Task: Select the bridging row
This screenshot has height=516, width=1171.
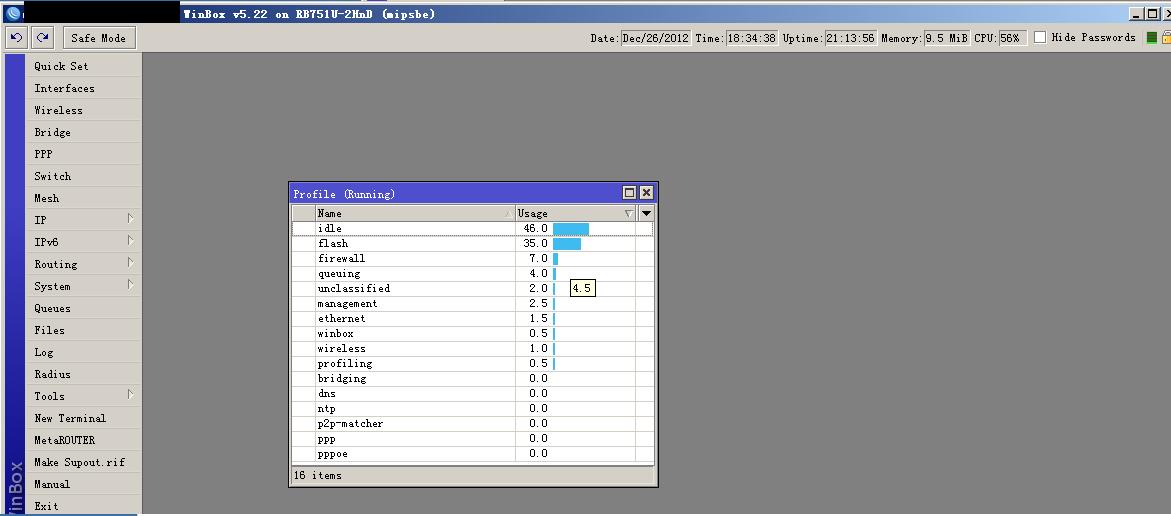Action: pyautogui.click(x=473, y=379)
